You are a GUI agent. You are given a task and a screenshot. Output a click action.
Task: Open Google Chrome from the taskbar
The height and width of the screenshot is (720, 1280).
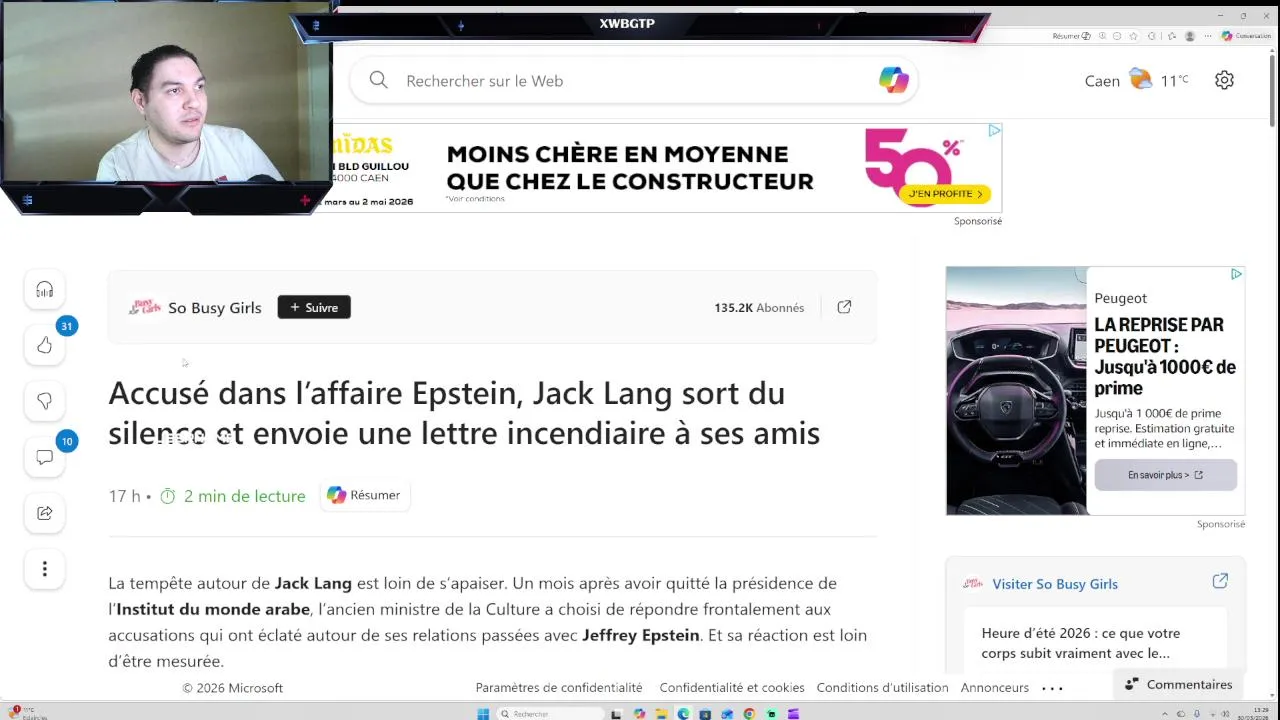749,714
